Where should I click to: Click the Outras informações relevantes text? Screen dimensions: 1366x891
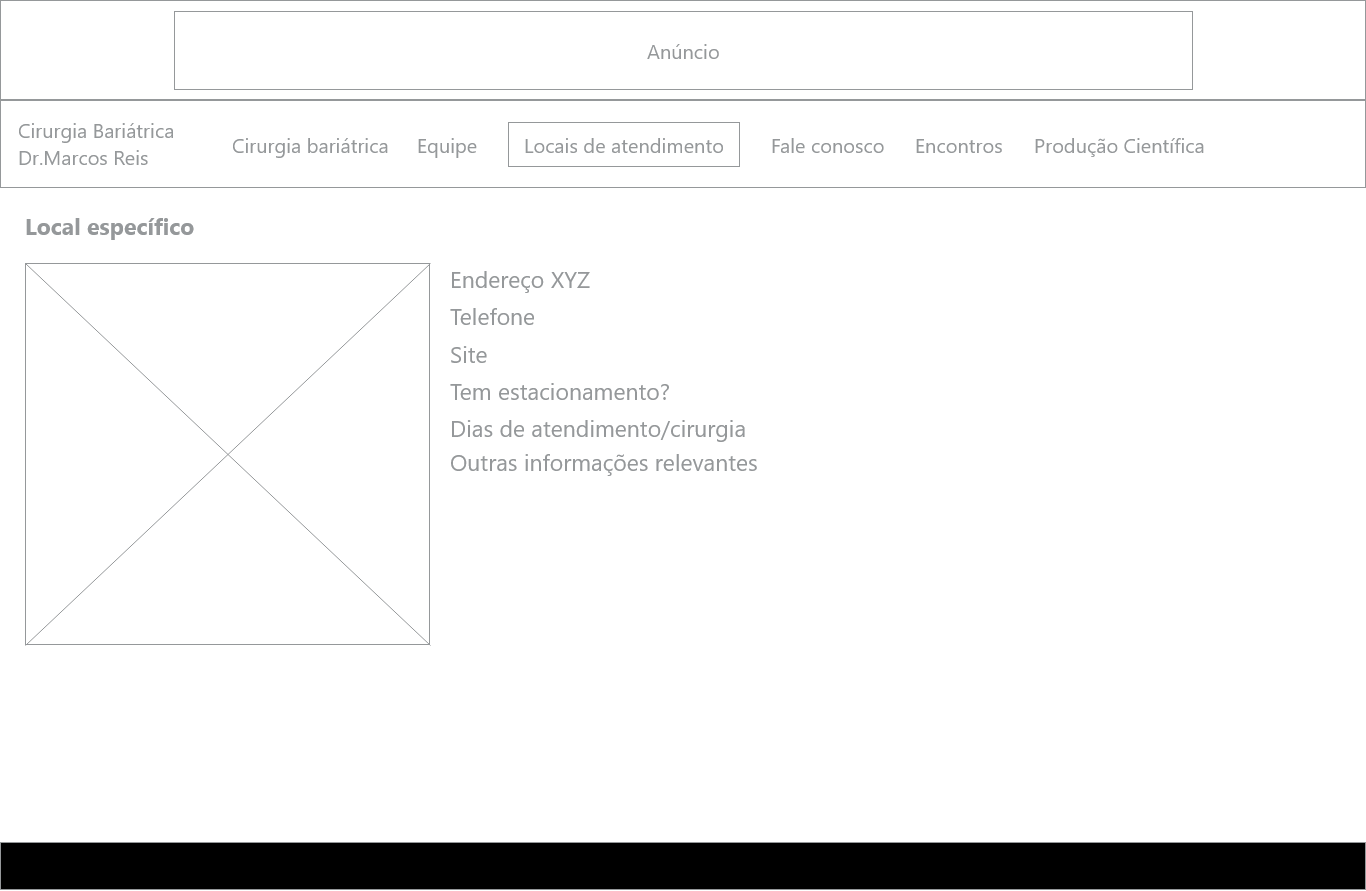click(604, 463)
